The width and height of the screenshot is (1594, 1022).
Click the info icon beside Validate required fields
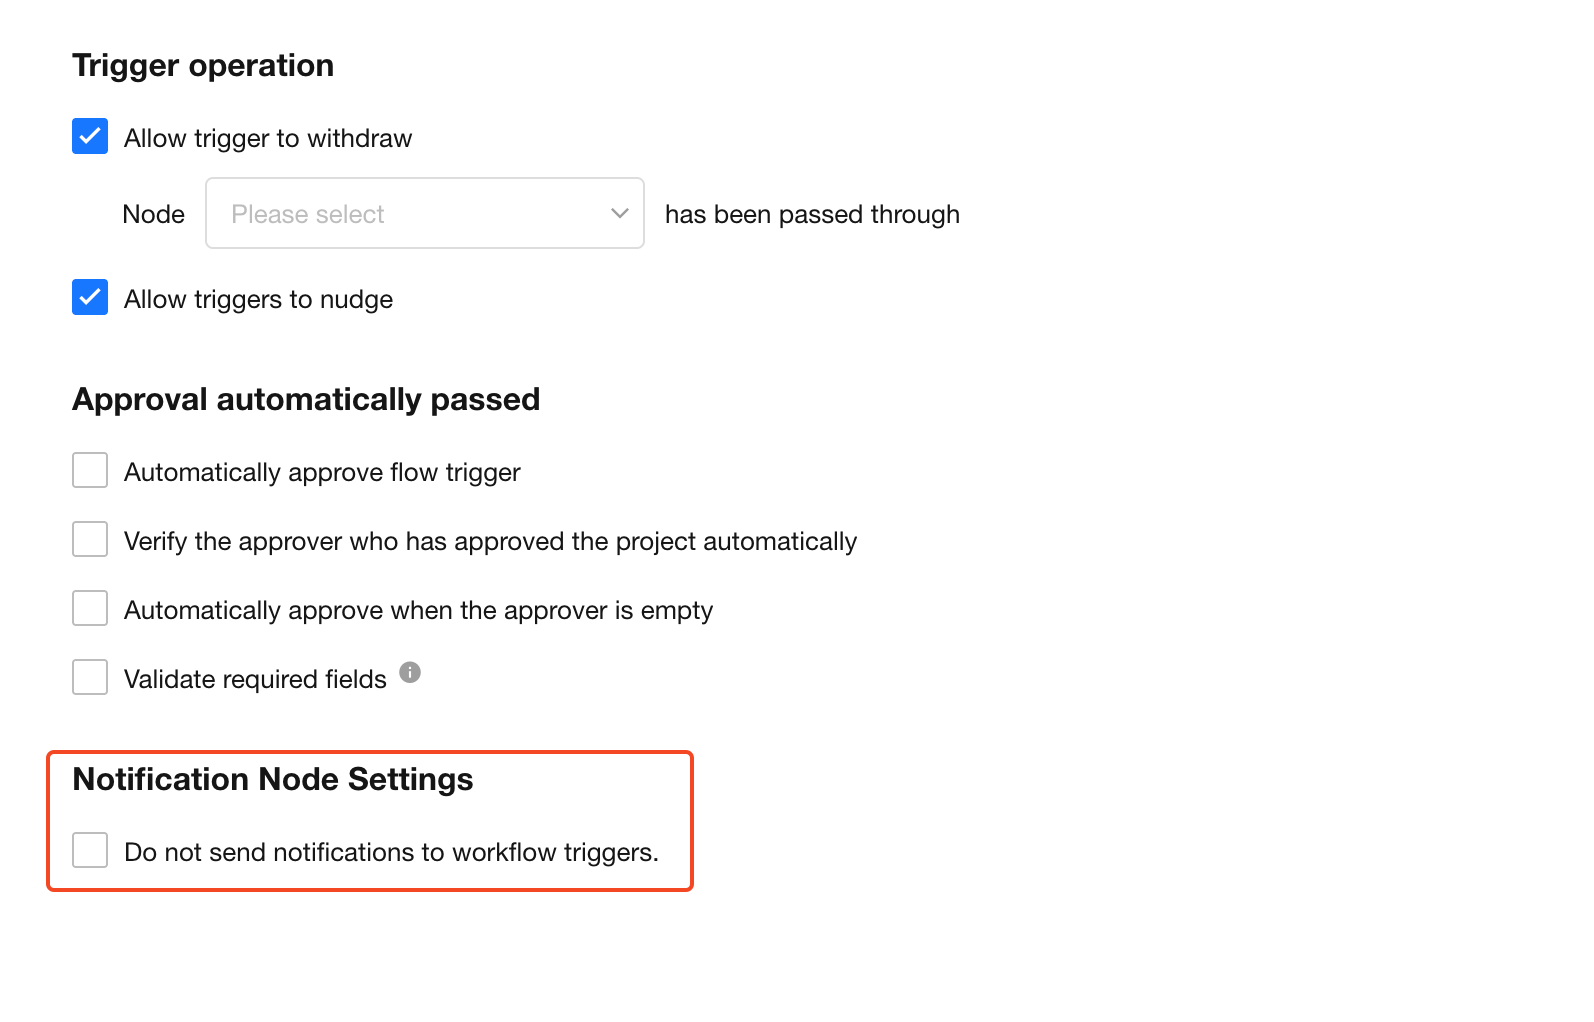click(x=410, y=672)
